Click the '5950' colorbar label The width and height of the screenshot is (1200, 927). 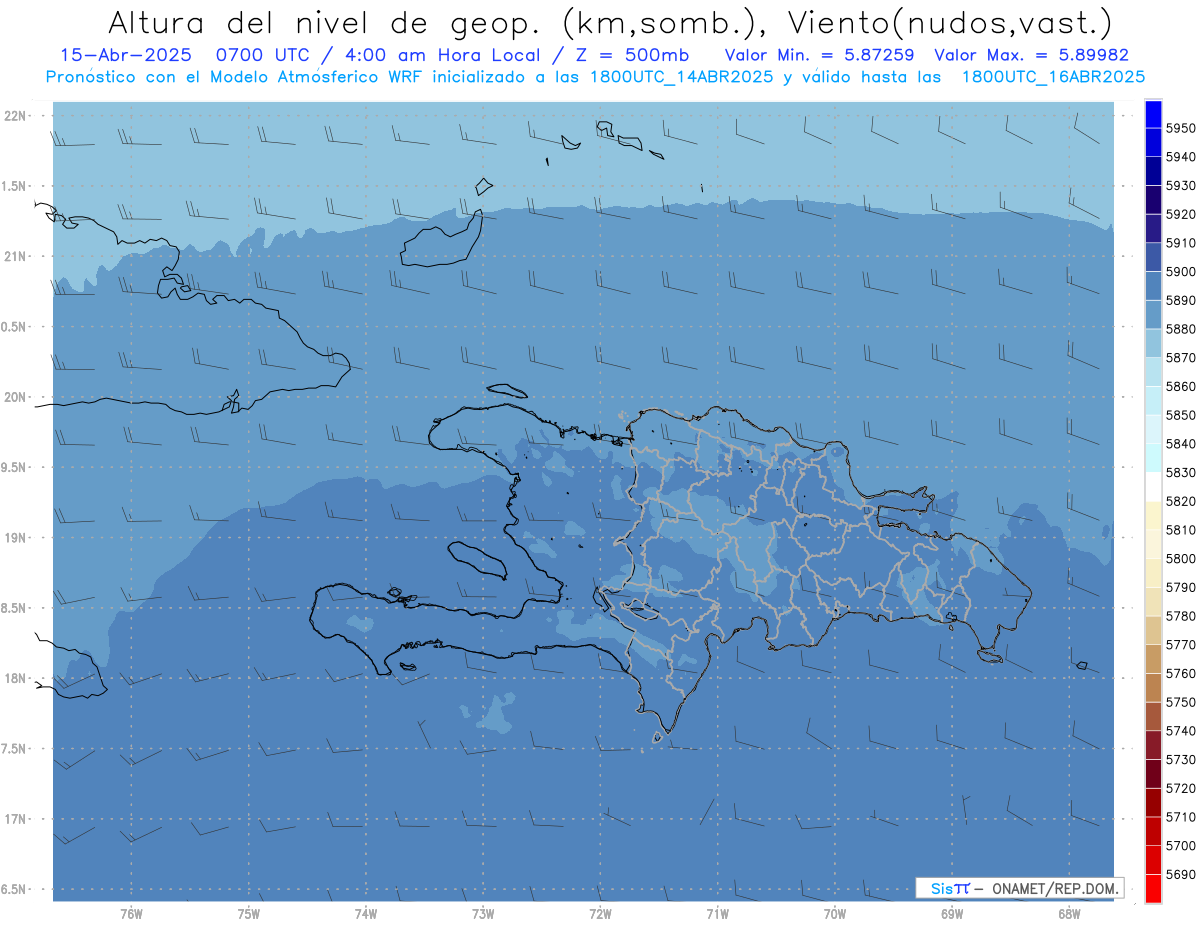click(1180, 128)
